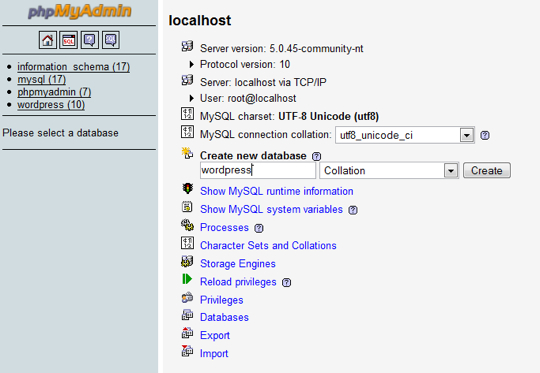Click 'User: root@localhost' text
540x373 pixels.
click(x=248, y=99)
